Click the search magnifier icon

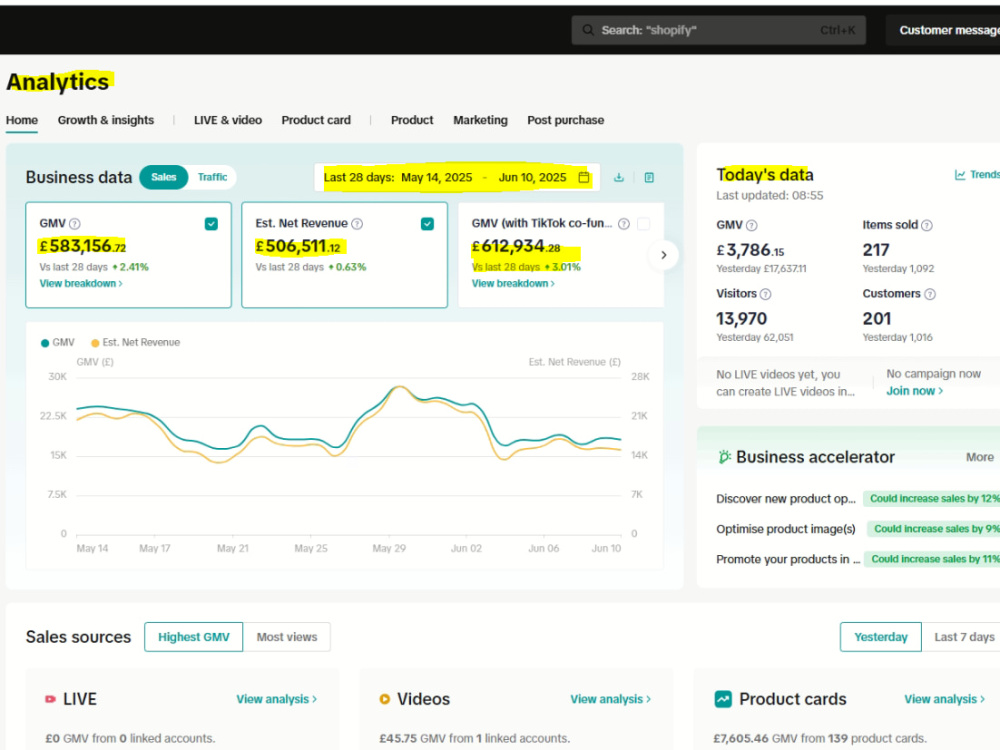(x=588, y=30)
